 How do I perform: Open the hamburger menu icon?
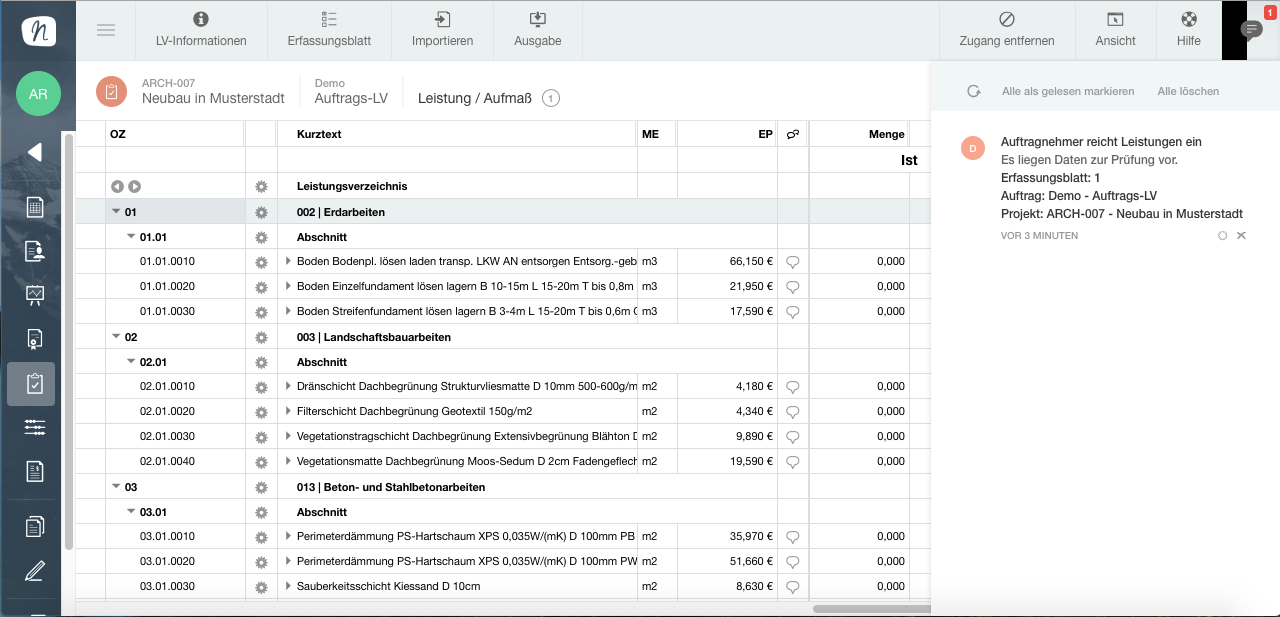pyautogui.click(x=106, y=29)
